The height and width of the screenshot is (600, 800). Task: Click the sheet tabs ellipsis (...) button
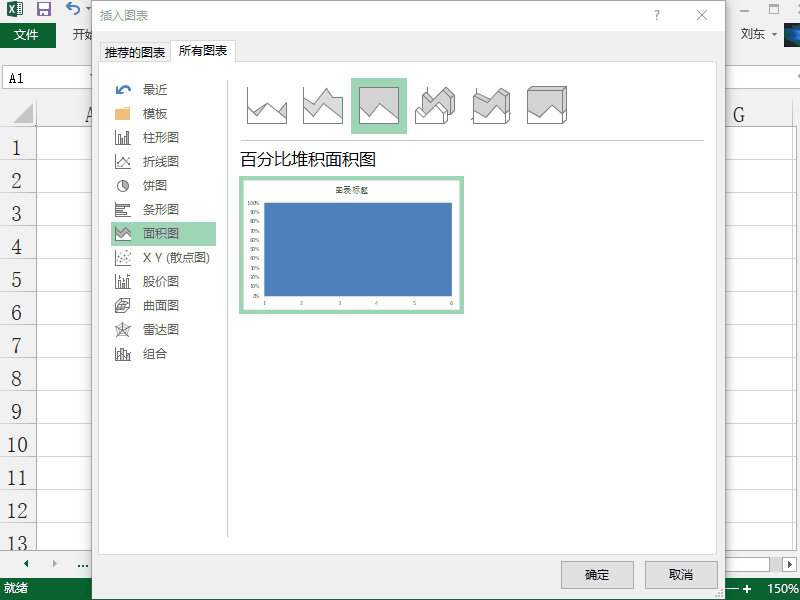(x=83, y=564)
